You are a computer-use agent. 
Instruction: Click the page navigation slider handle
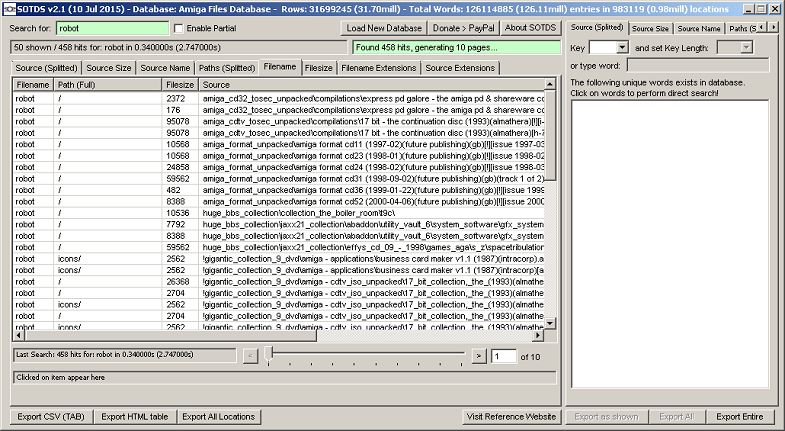click(x=267, y=355)
